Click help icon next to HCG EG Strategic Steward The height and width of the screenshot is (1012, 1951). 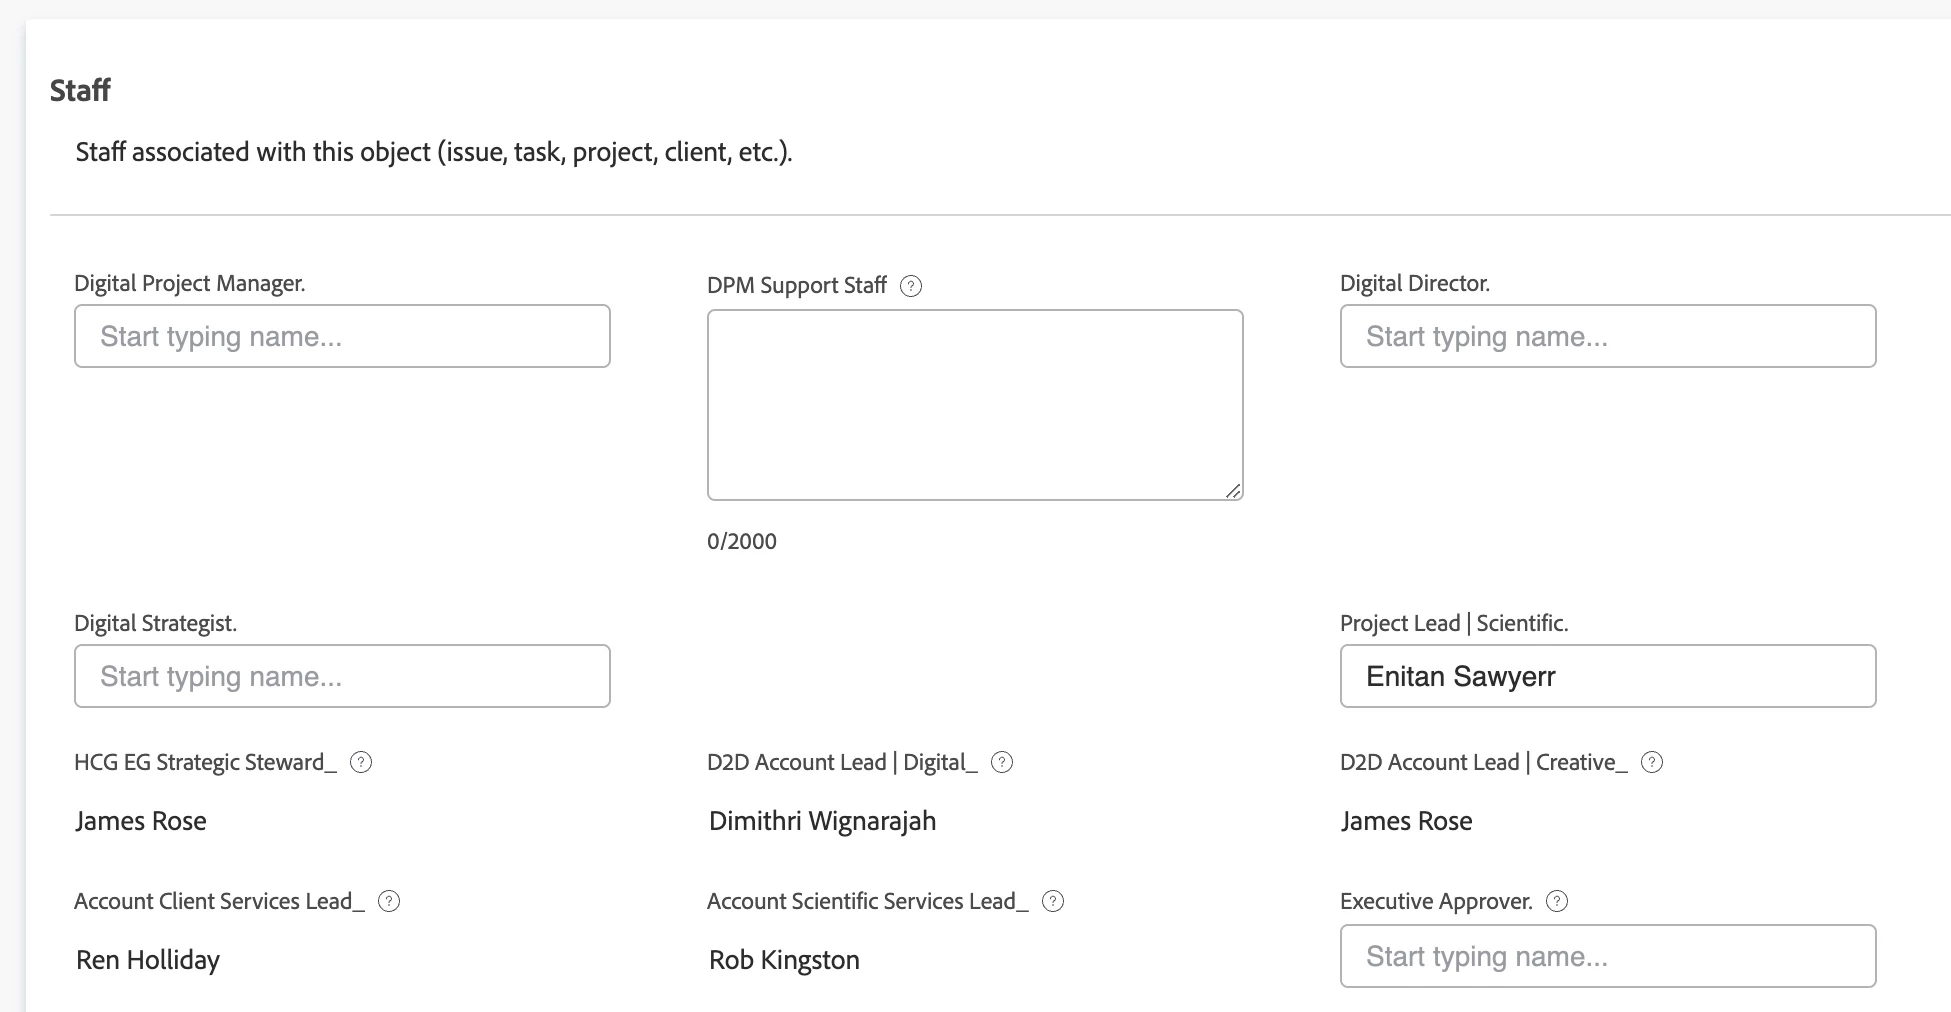(361, 762)
